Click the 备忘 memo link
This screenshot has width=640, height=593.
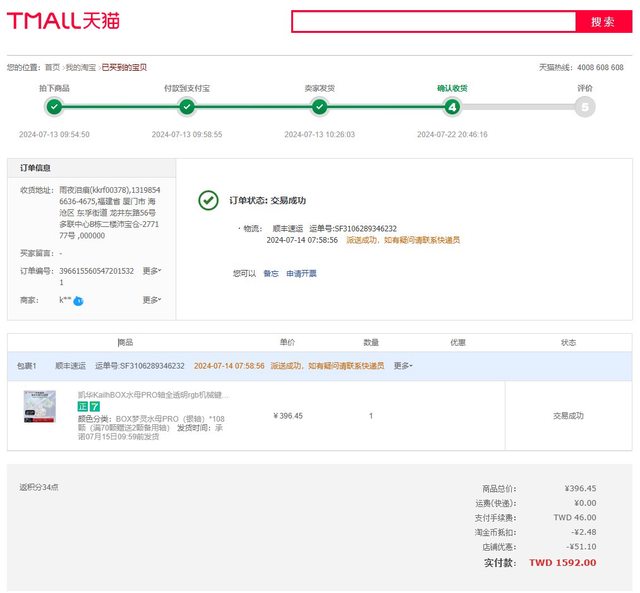[271, 273]
